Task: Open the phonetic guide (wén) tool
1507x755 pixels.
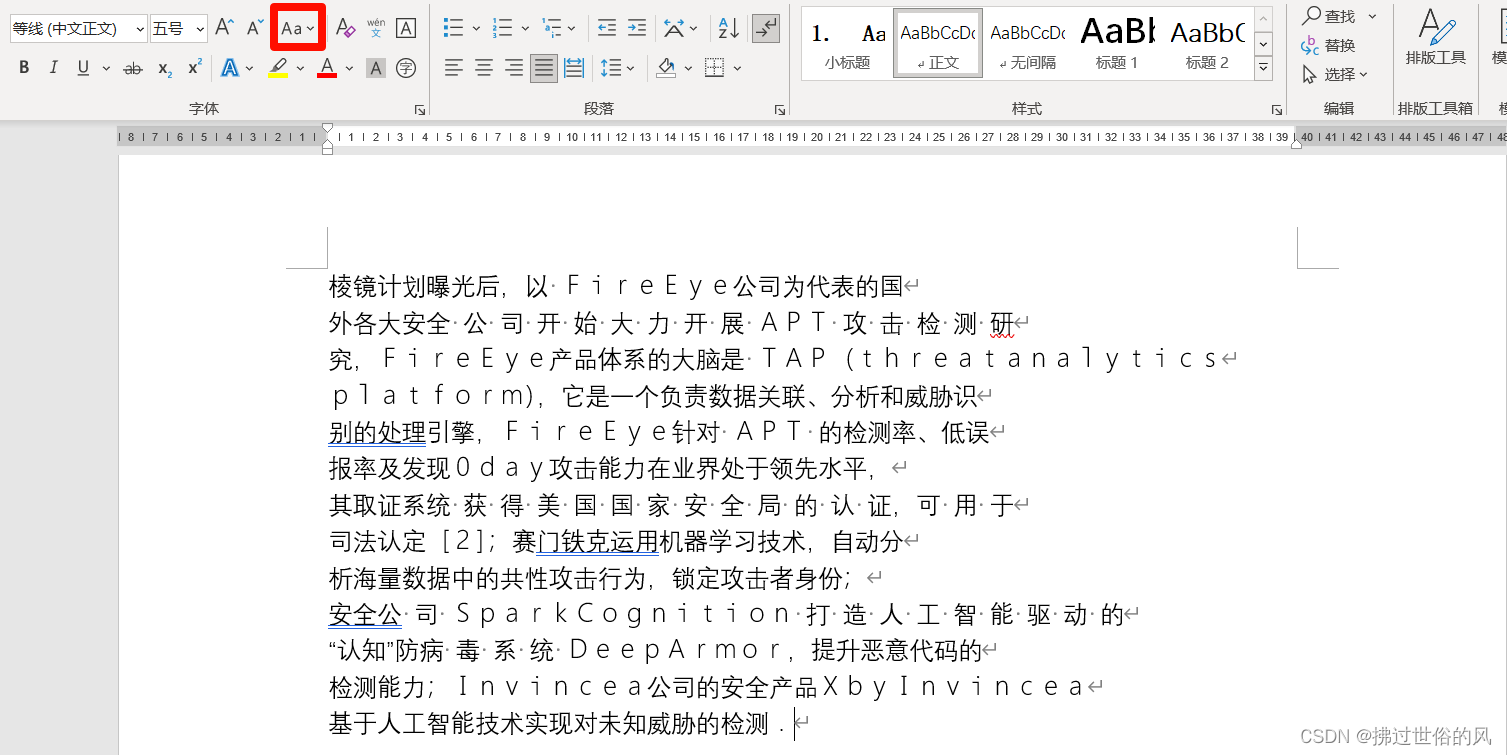Action: point(376,28)
